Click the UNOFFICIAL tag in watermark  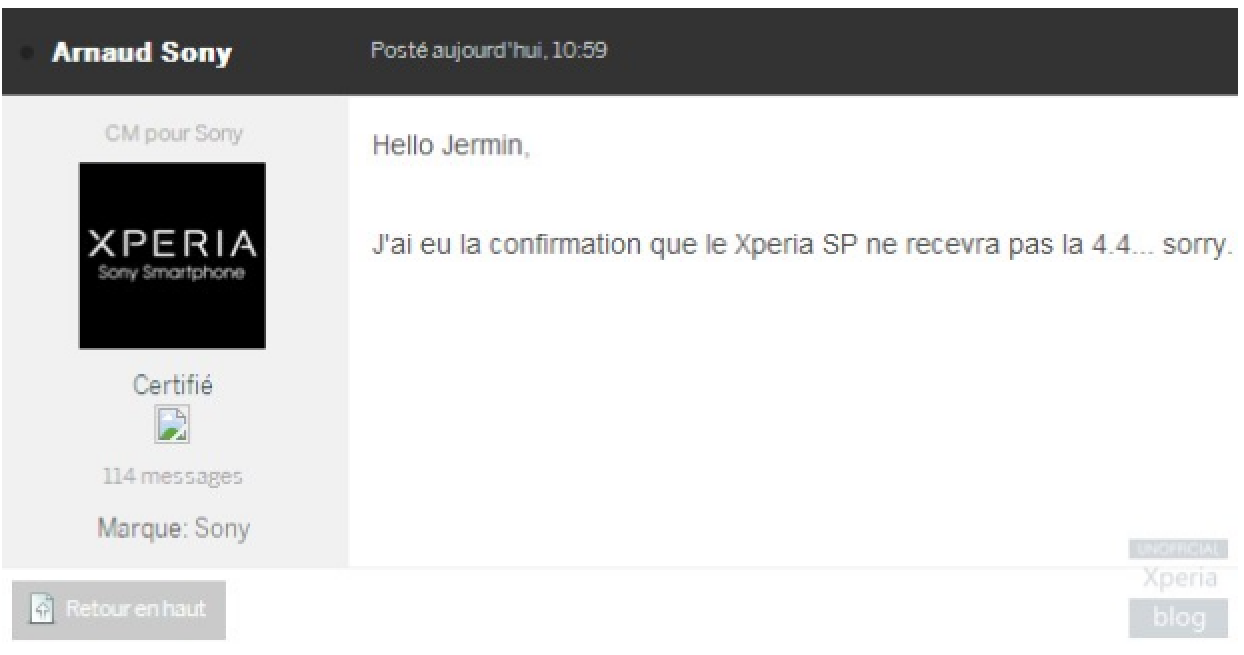[x=1180, y=549]
